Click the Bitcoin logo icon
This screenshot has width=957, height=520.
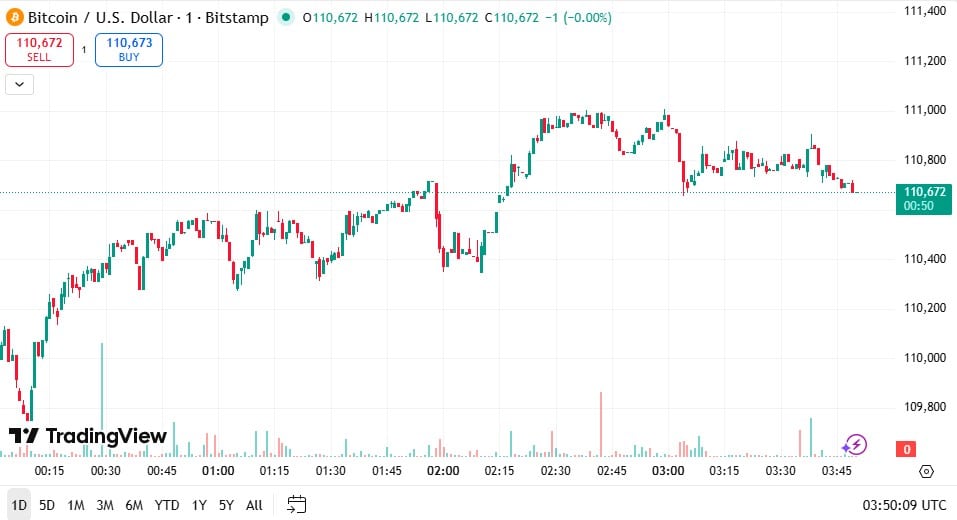(15, 18)
